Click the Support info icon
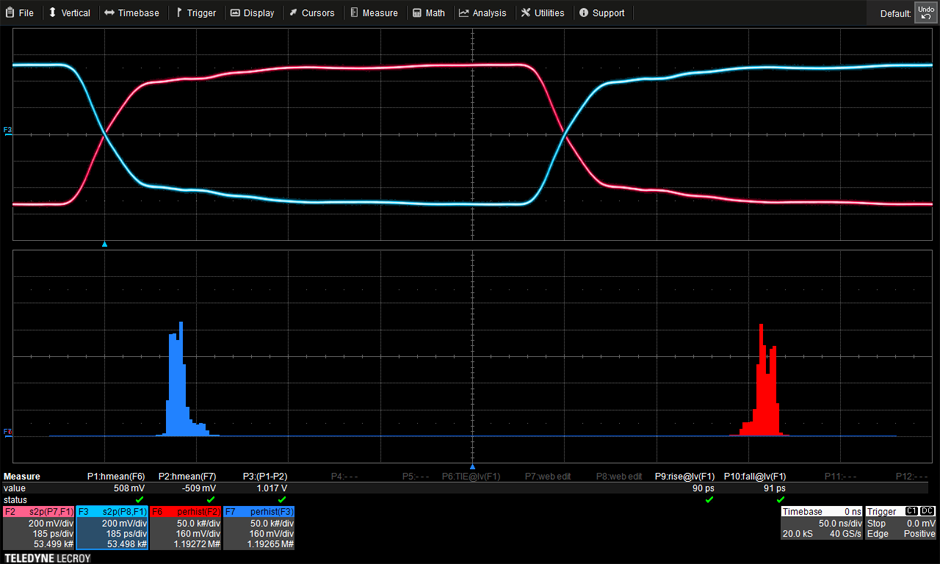Image resolution: width=940 pixels, height=564 pixels. click(584, 13)
